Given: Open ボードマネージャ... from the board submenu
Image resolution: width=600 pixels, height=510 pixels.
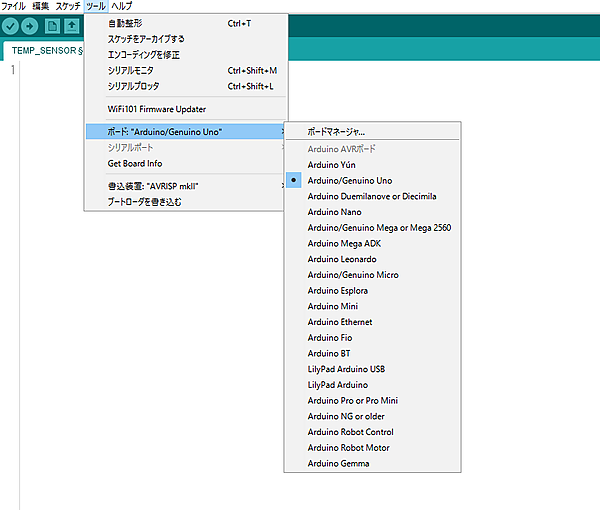Looking at the screenshot, I should tap(337, 132).
